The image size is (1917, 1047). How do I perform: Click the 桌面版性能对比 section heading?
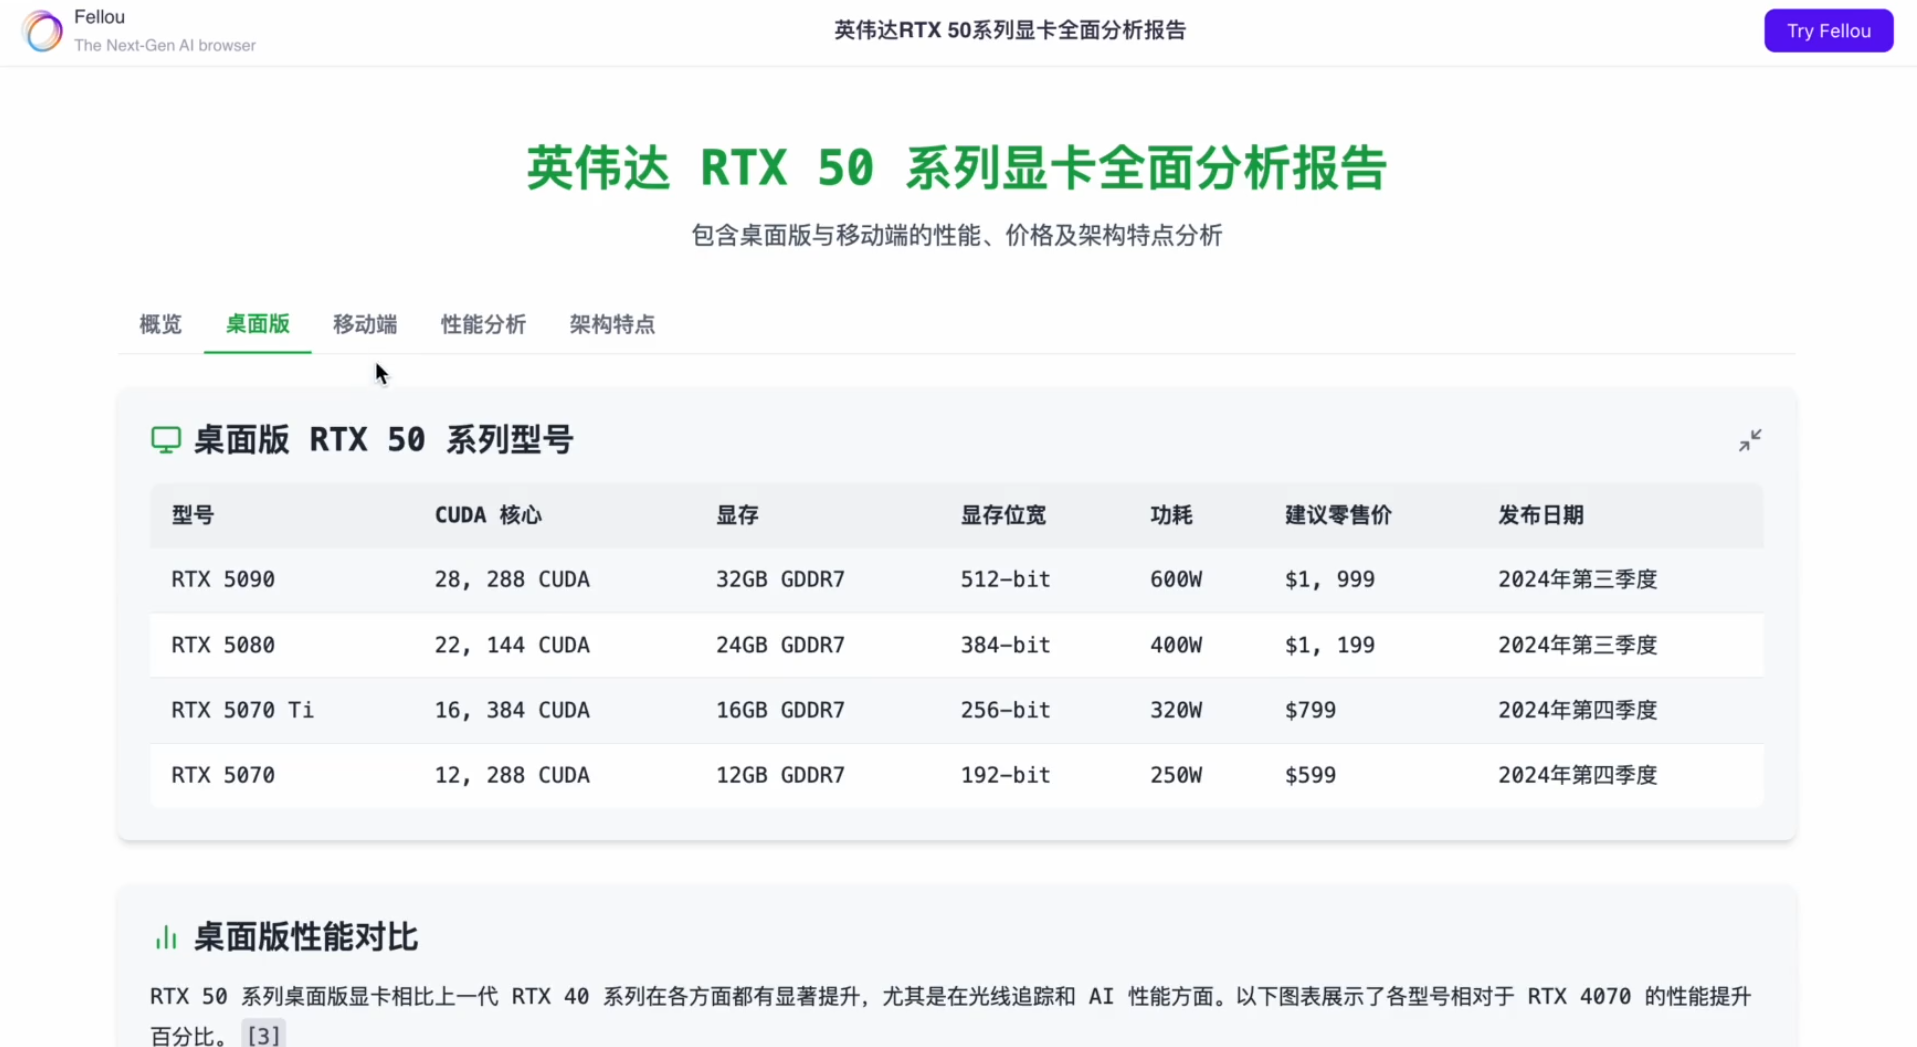[305, 937]
